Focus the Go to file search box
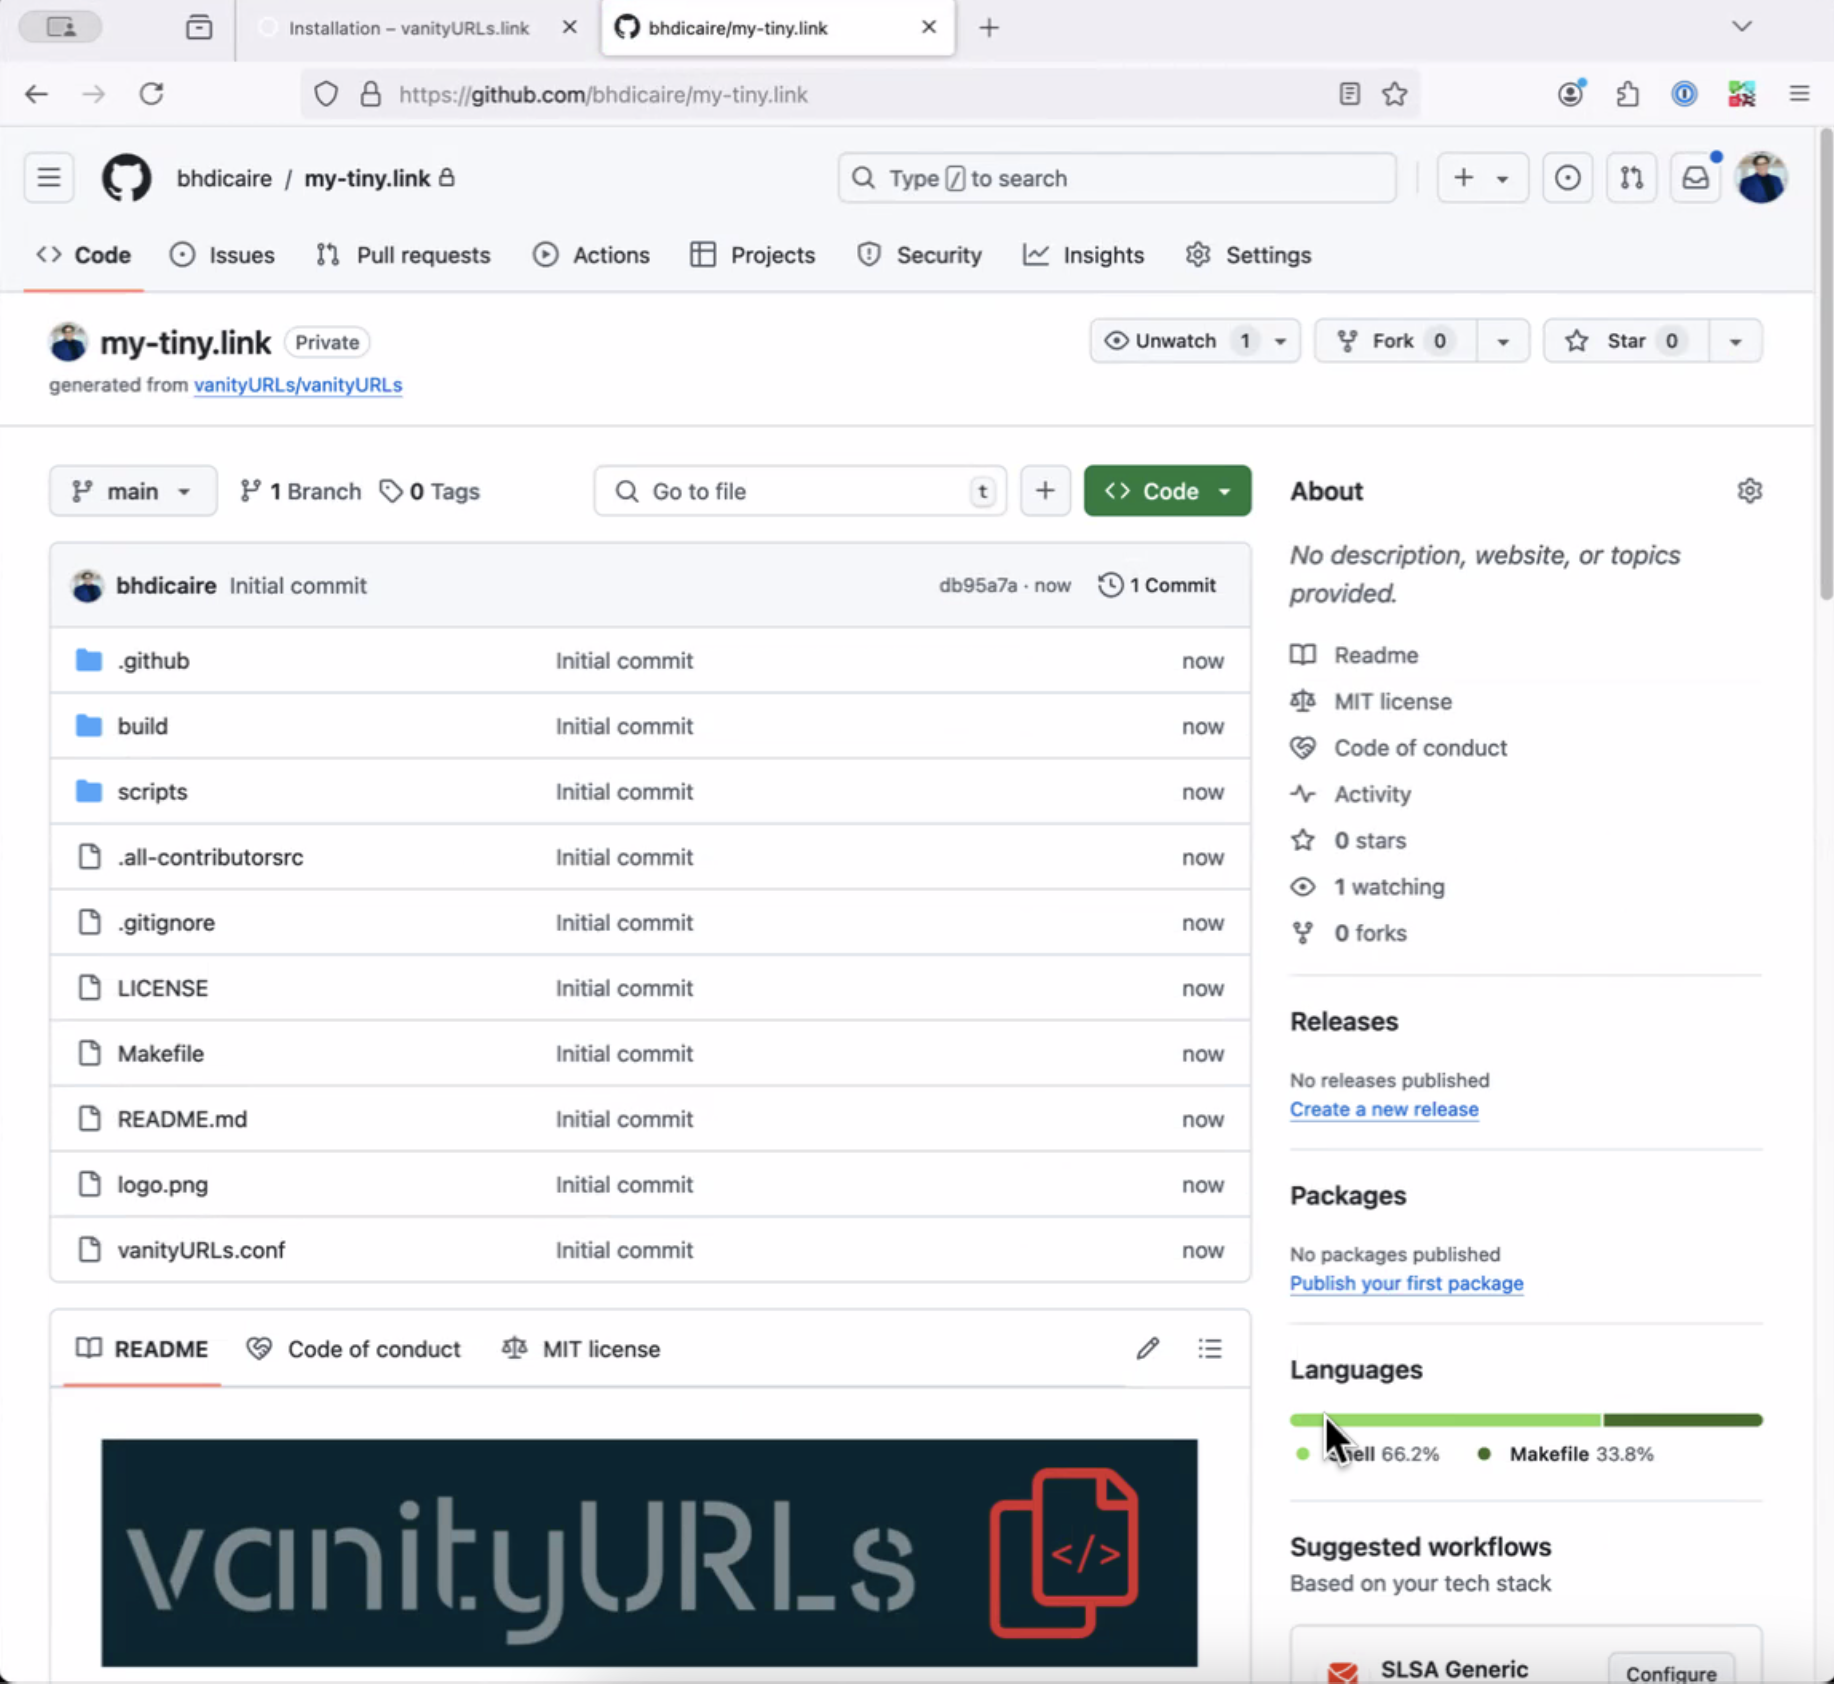This screenshot has height=1684, width=1834. coord(800,491)
